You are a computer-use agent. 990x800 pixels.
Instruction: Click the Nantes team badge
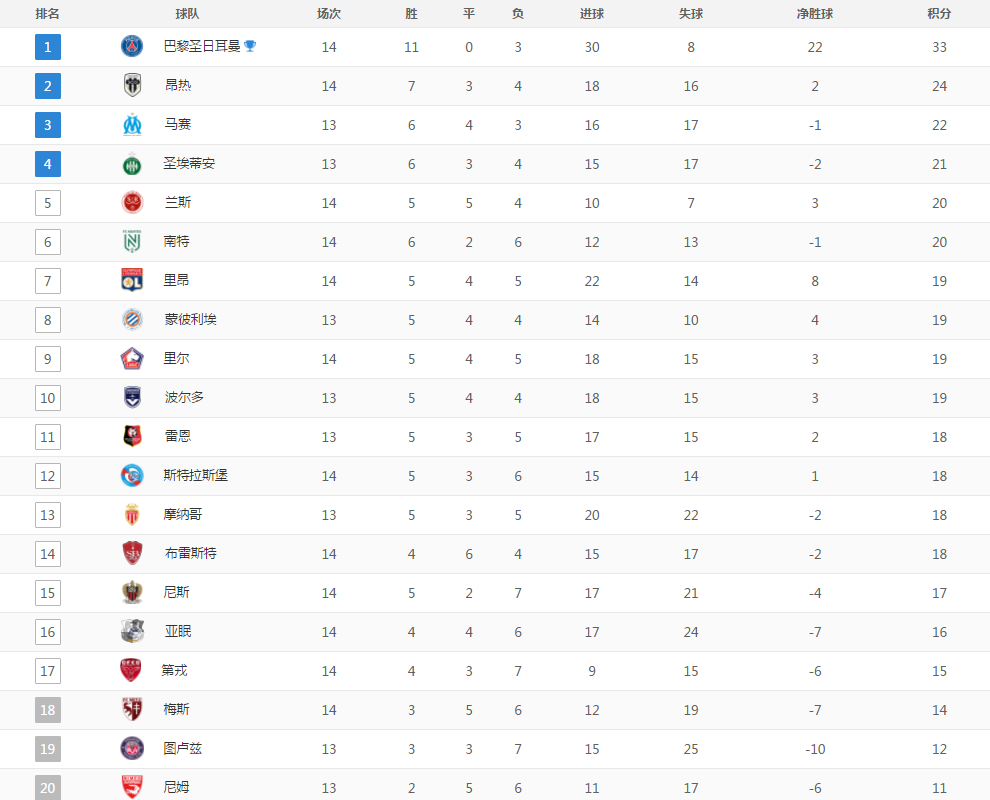[132, 241]
